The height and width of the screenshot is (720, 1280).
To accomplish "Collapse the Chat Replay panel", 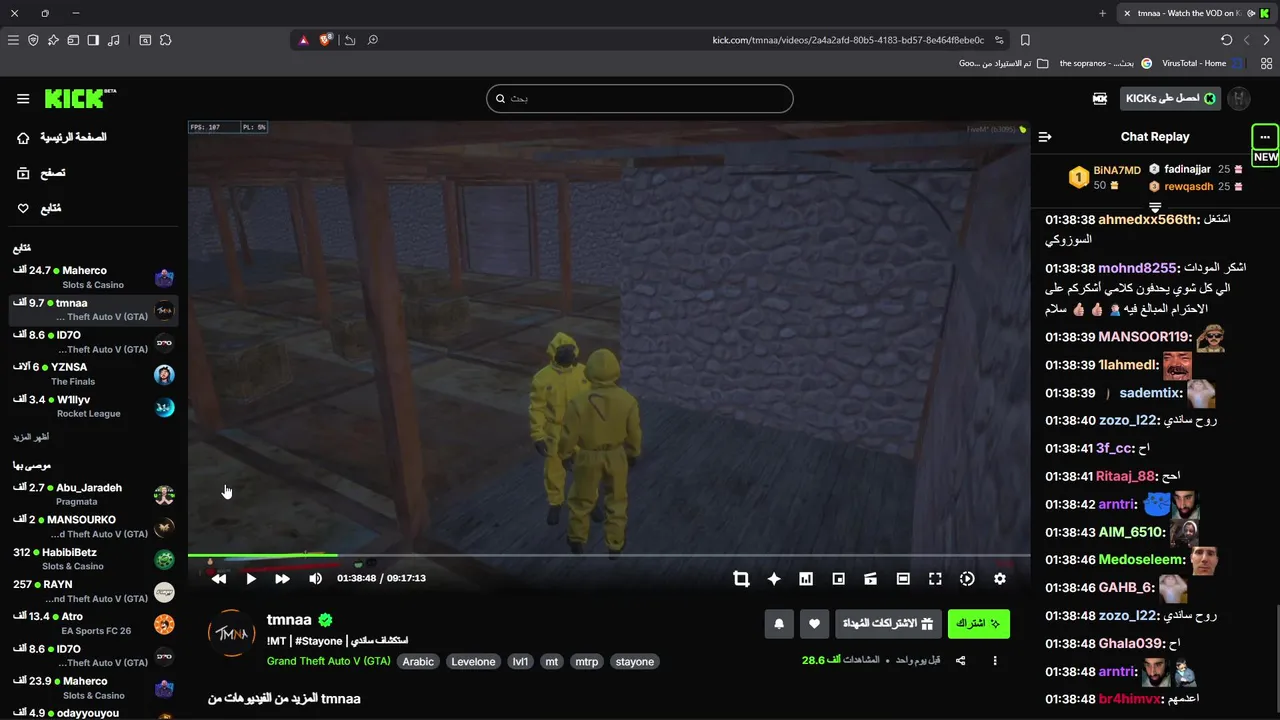I will pyautogui.click(x=1045, y=137).
